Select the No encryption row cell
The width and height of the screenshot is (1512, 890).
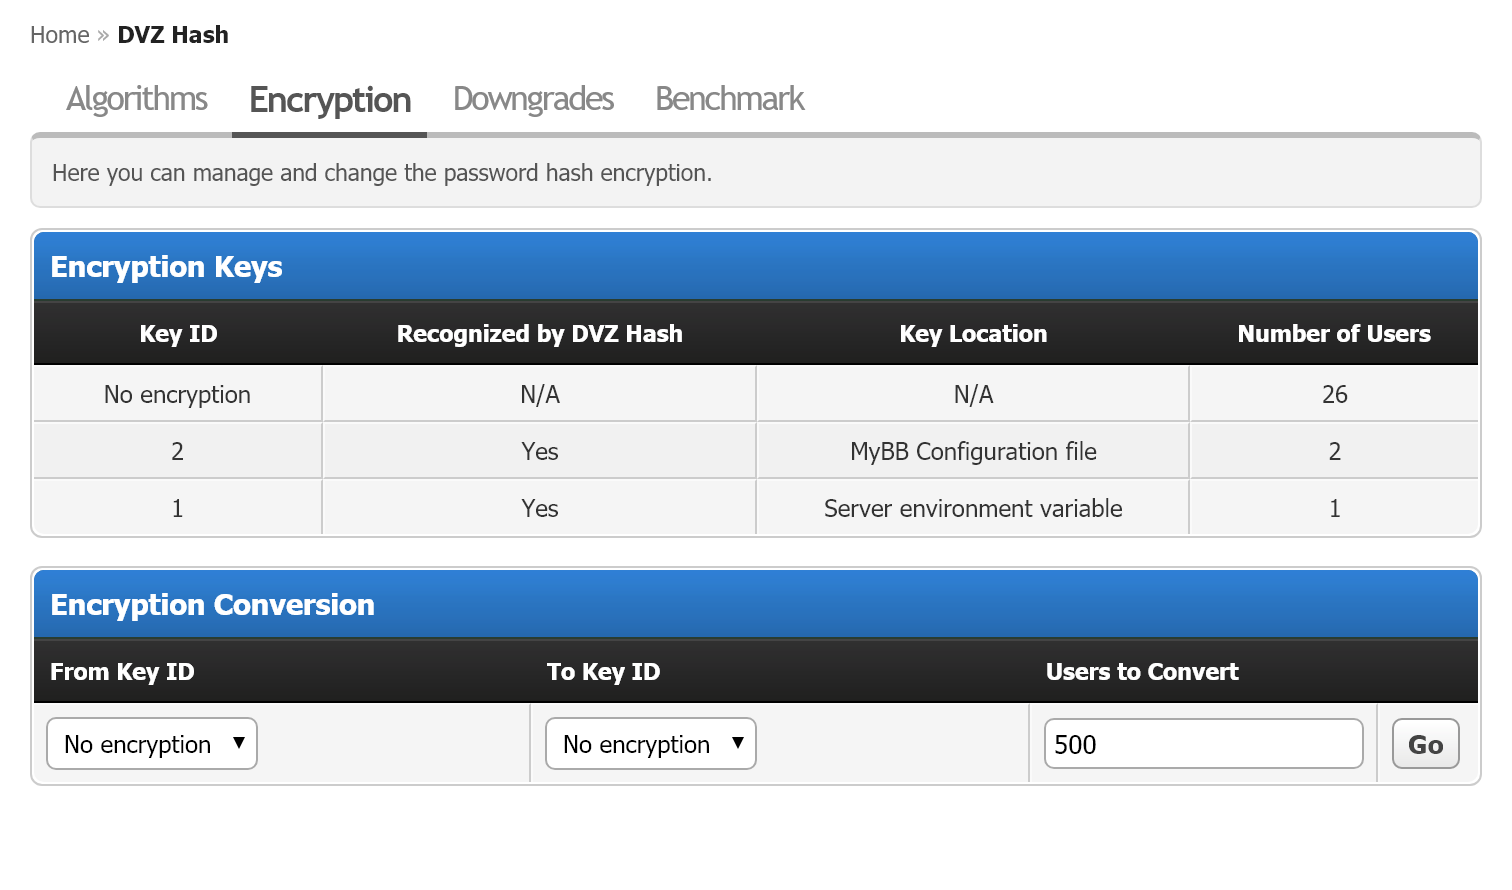point(177,395)
